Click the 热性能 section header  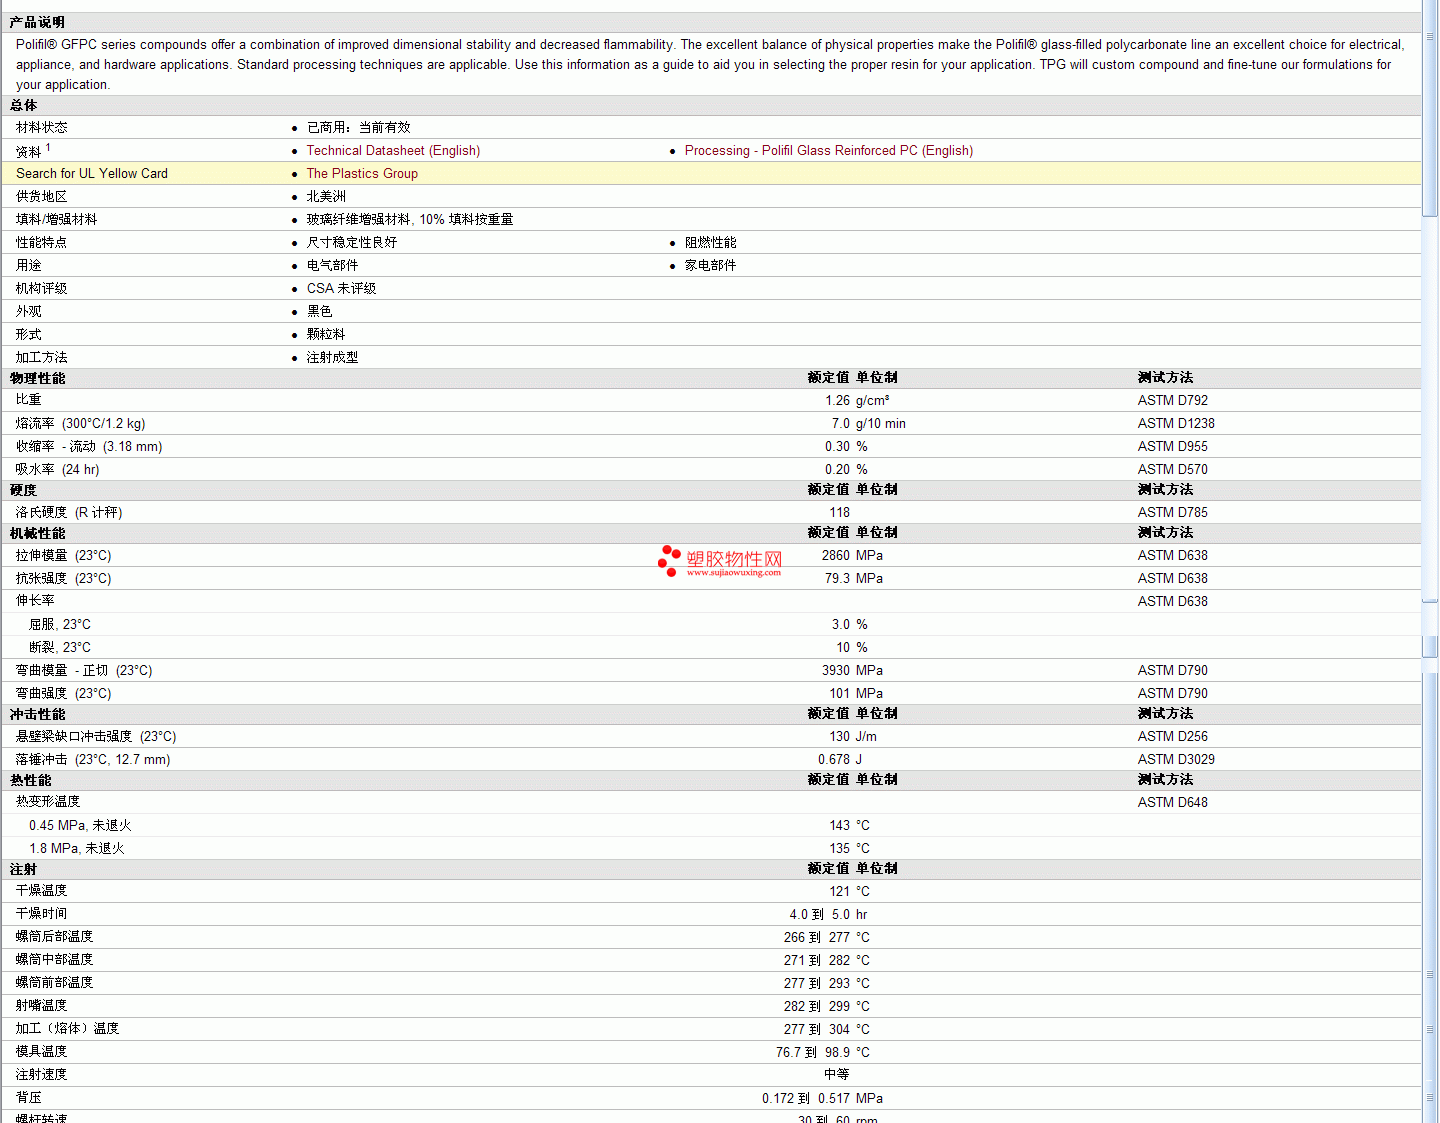(x=30, y=780)
